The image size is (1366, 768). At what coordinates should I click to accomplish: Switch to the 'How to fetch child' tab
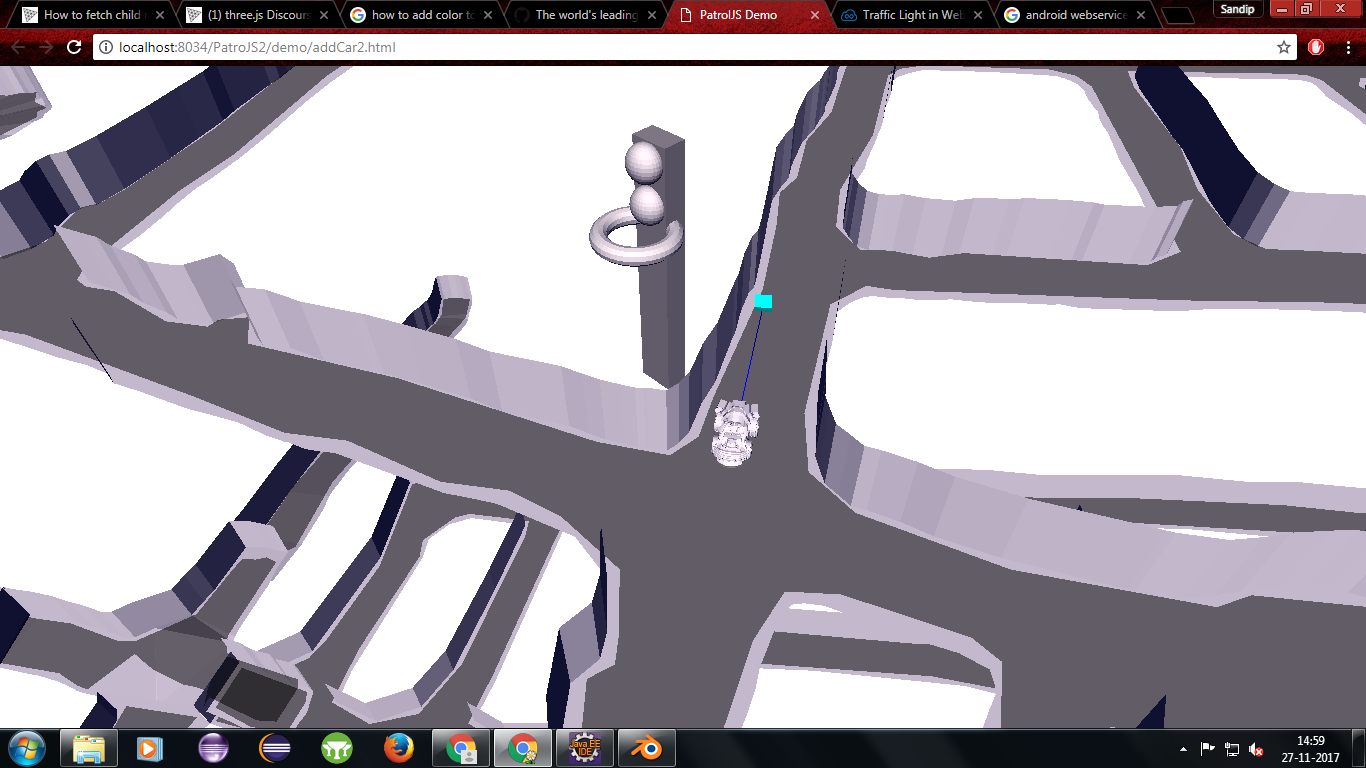[90, 15]
